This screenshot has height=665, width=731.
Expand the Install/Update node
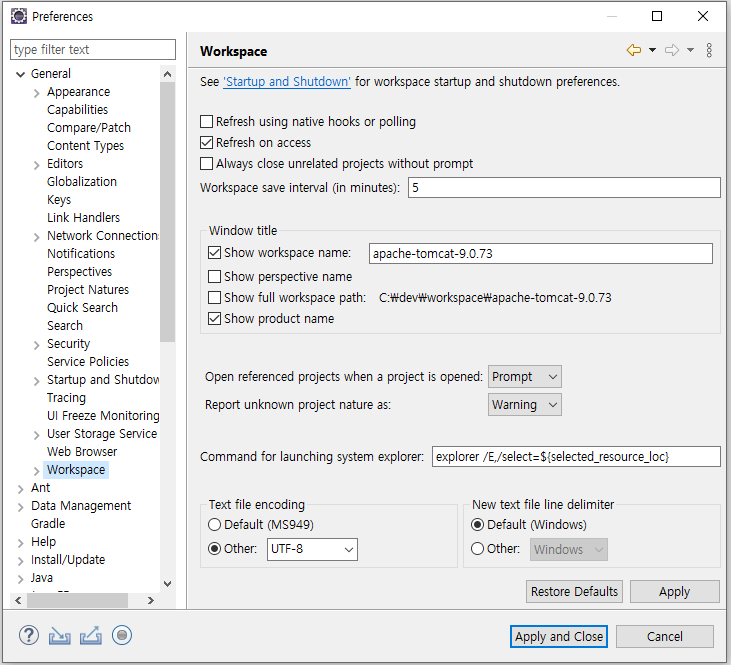(20, 561)
